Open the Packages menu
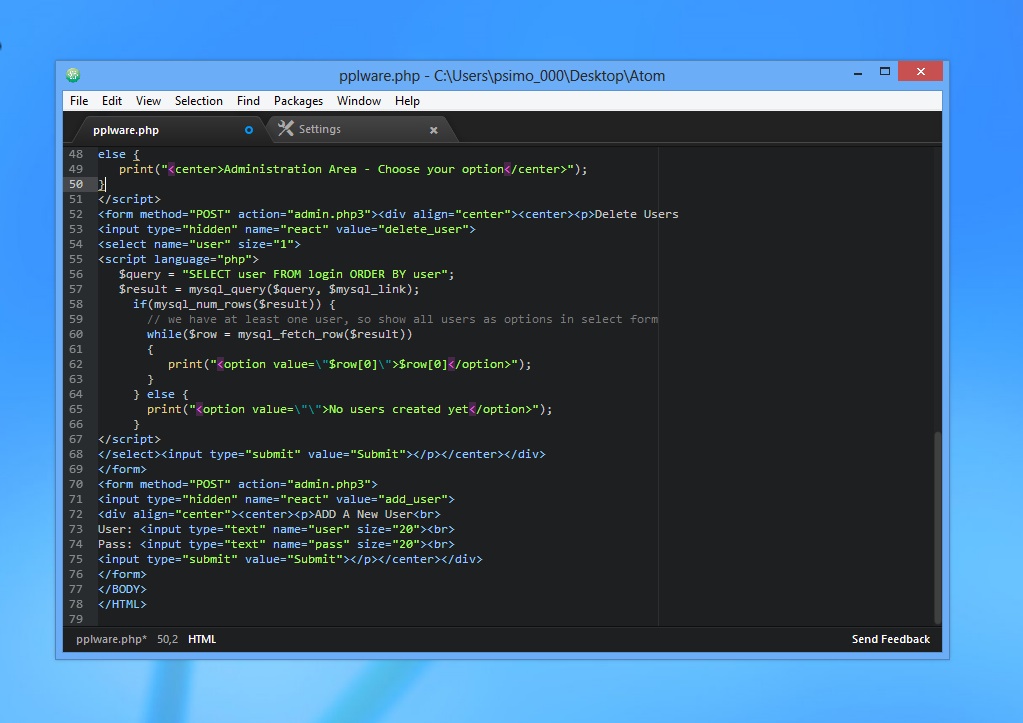Image resolution: width=1023 pixels, height=723 pixels. [298, 100]
